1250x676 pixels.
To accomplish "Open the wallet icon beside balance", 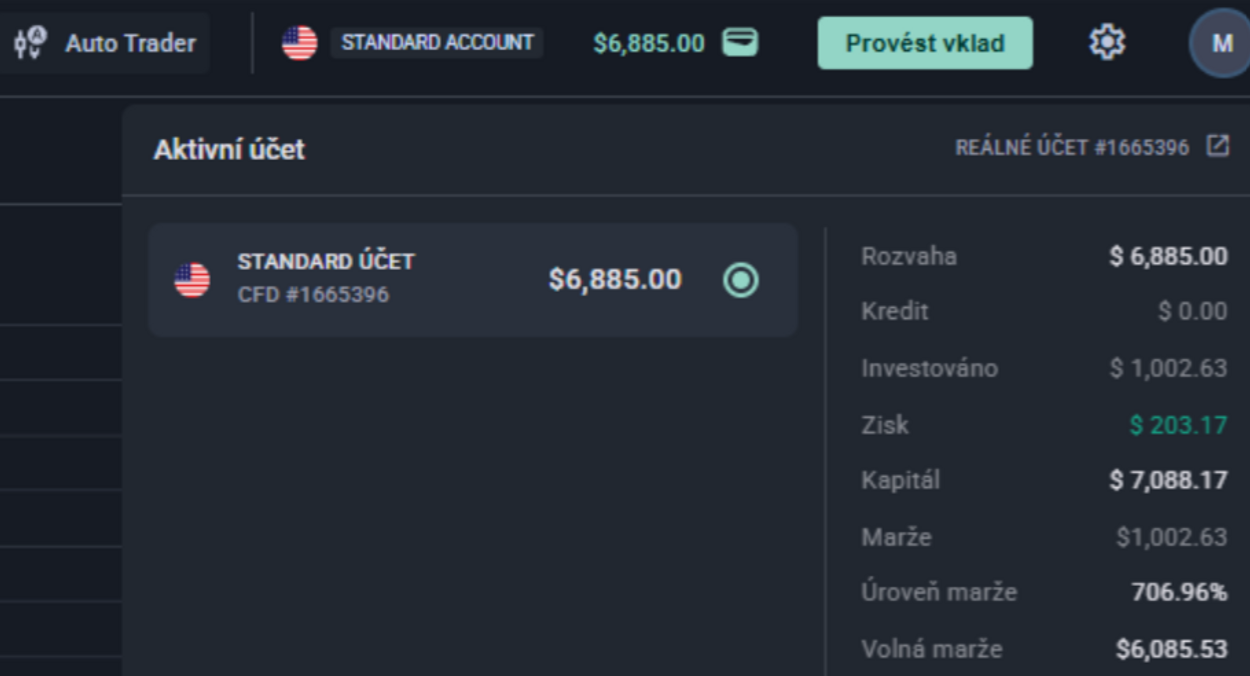I will (740, 43).
